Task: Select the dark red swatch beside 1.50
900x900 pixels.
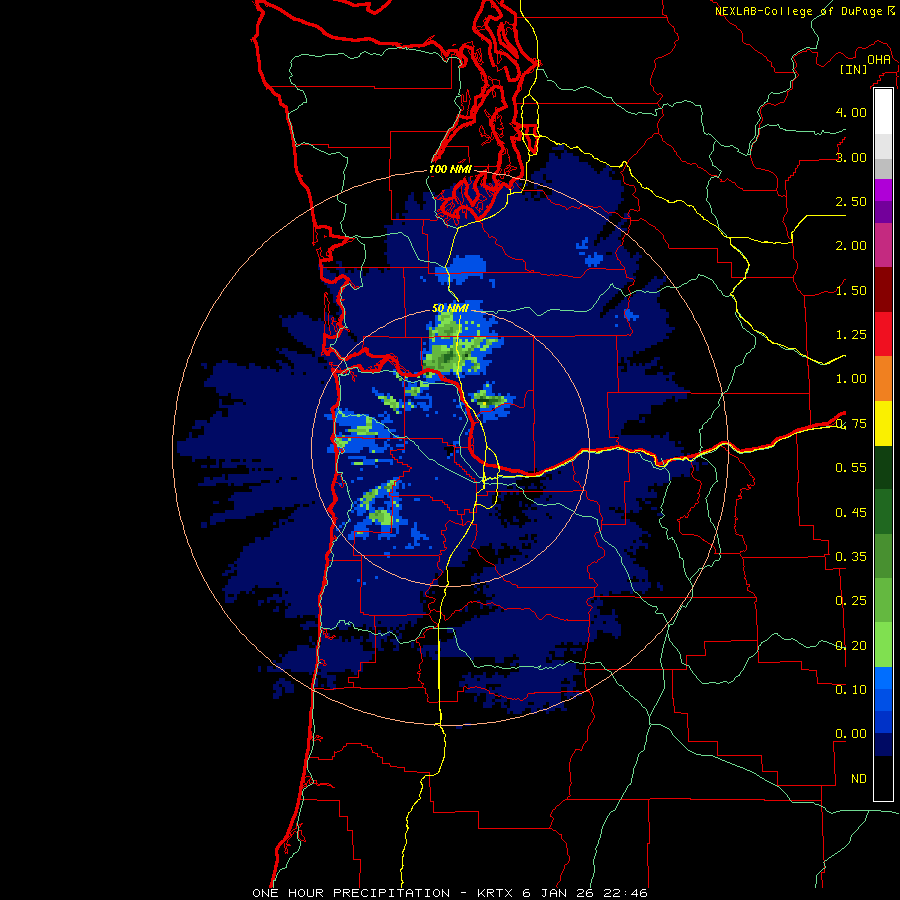Action: point(883,289)
